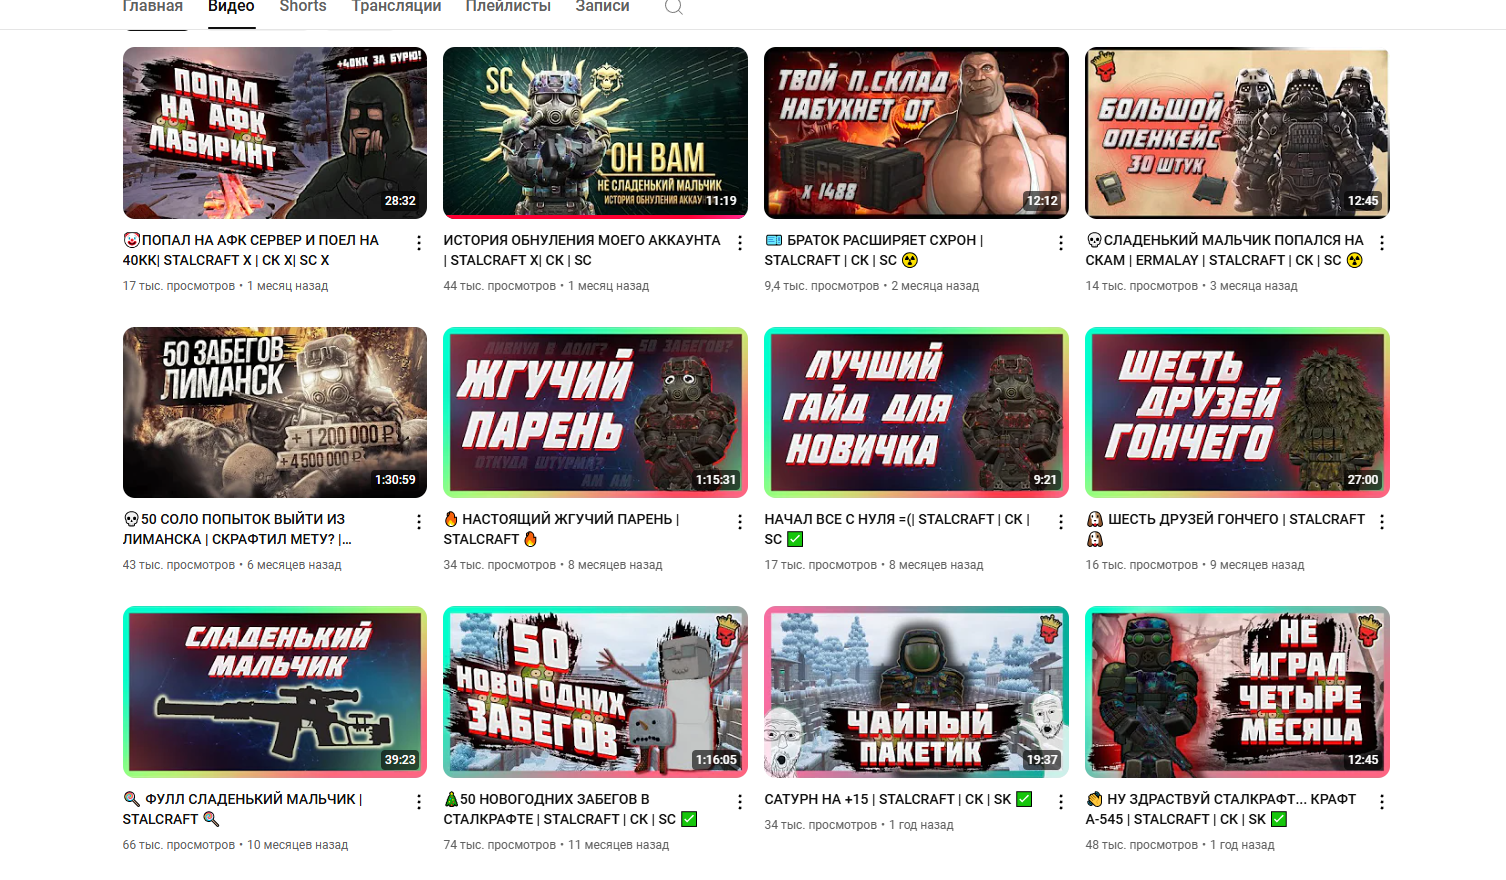Click '74 тыс. просмотров • 11 месяцев назад' text
This screenshot has width=1506, height=880.
(x=556, y=845)
